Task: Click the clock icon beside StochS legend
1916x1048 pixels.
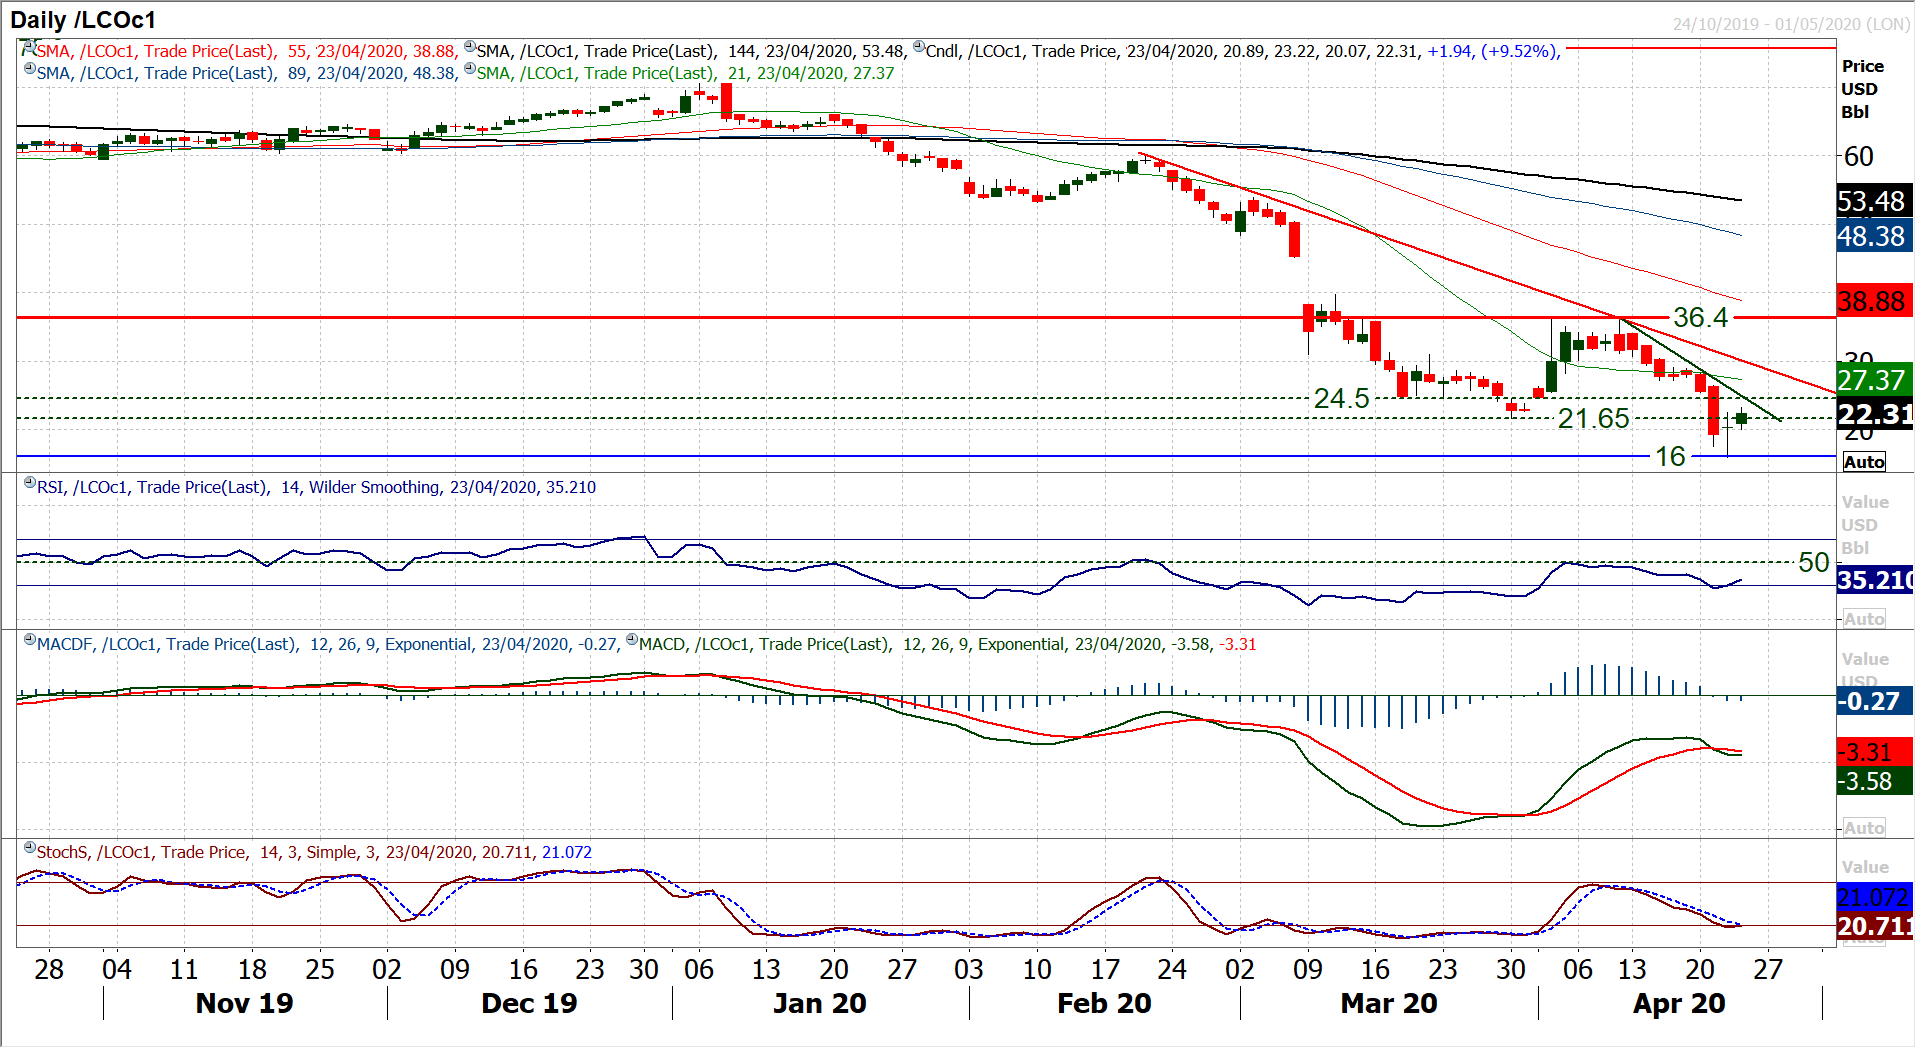Action: click(30, 848)
